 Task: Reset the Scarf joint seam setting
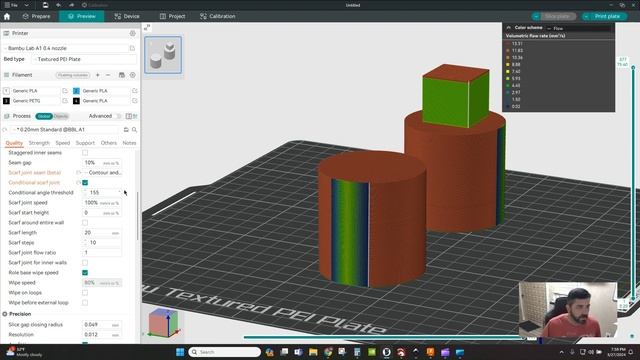[78, 173]
